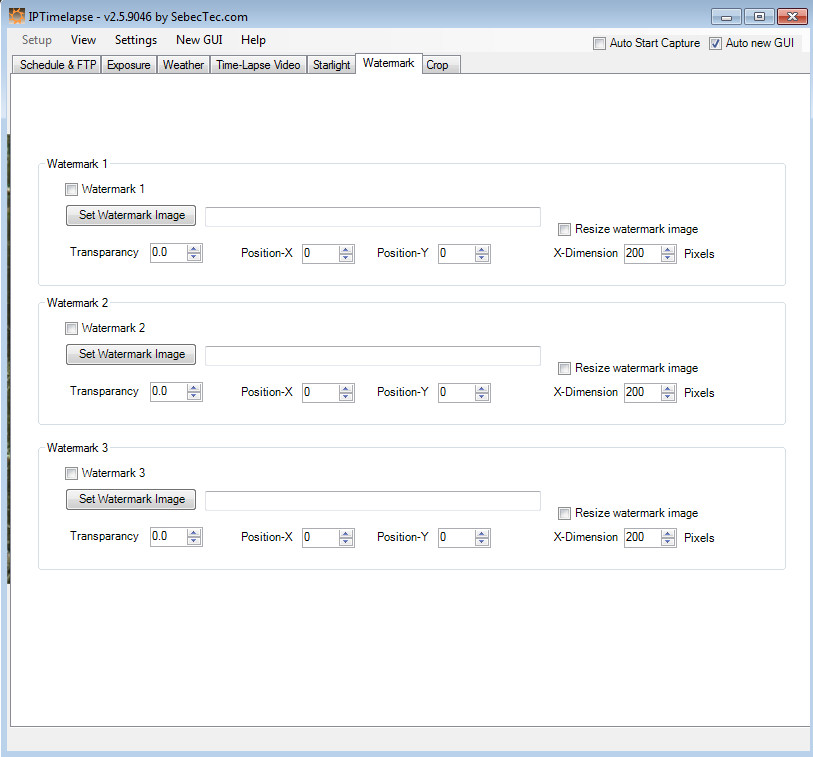813x757 pixels.
Task: Click Set Watermark Image for Watermark 2
Action: [131, 354]
